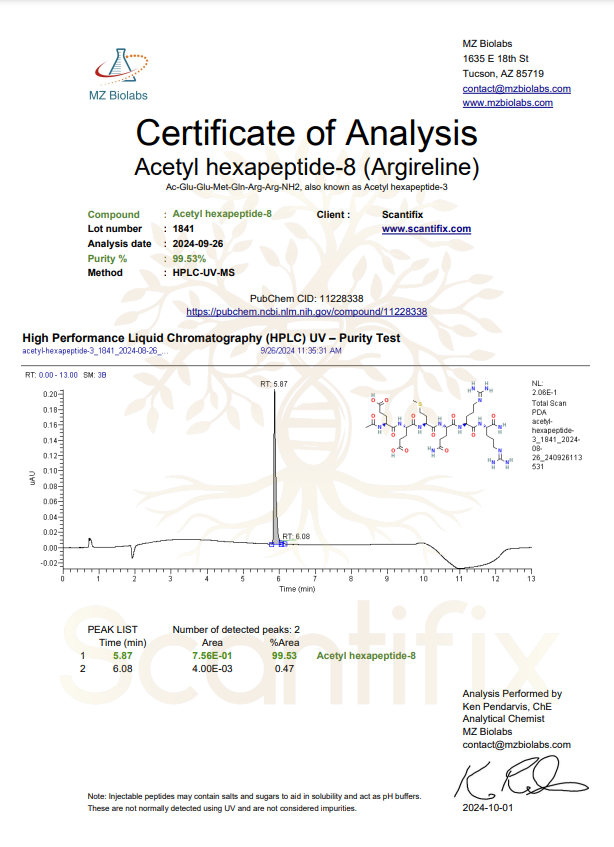This screenshot has height=847, width=614.
Task: Open the PubChem compound 11228338 URL
Action: [x=306, y=312]
